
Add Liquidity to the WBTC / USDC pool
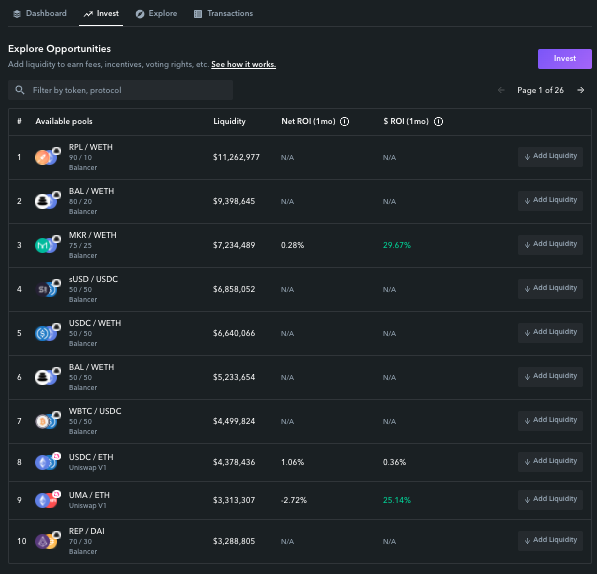550,421
